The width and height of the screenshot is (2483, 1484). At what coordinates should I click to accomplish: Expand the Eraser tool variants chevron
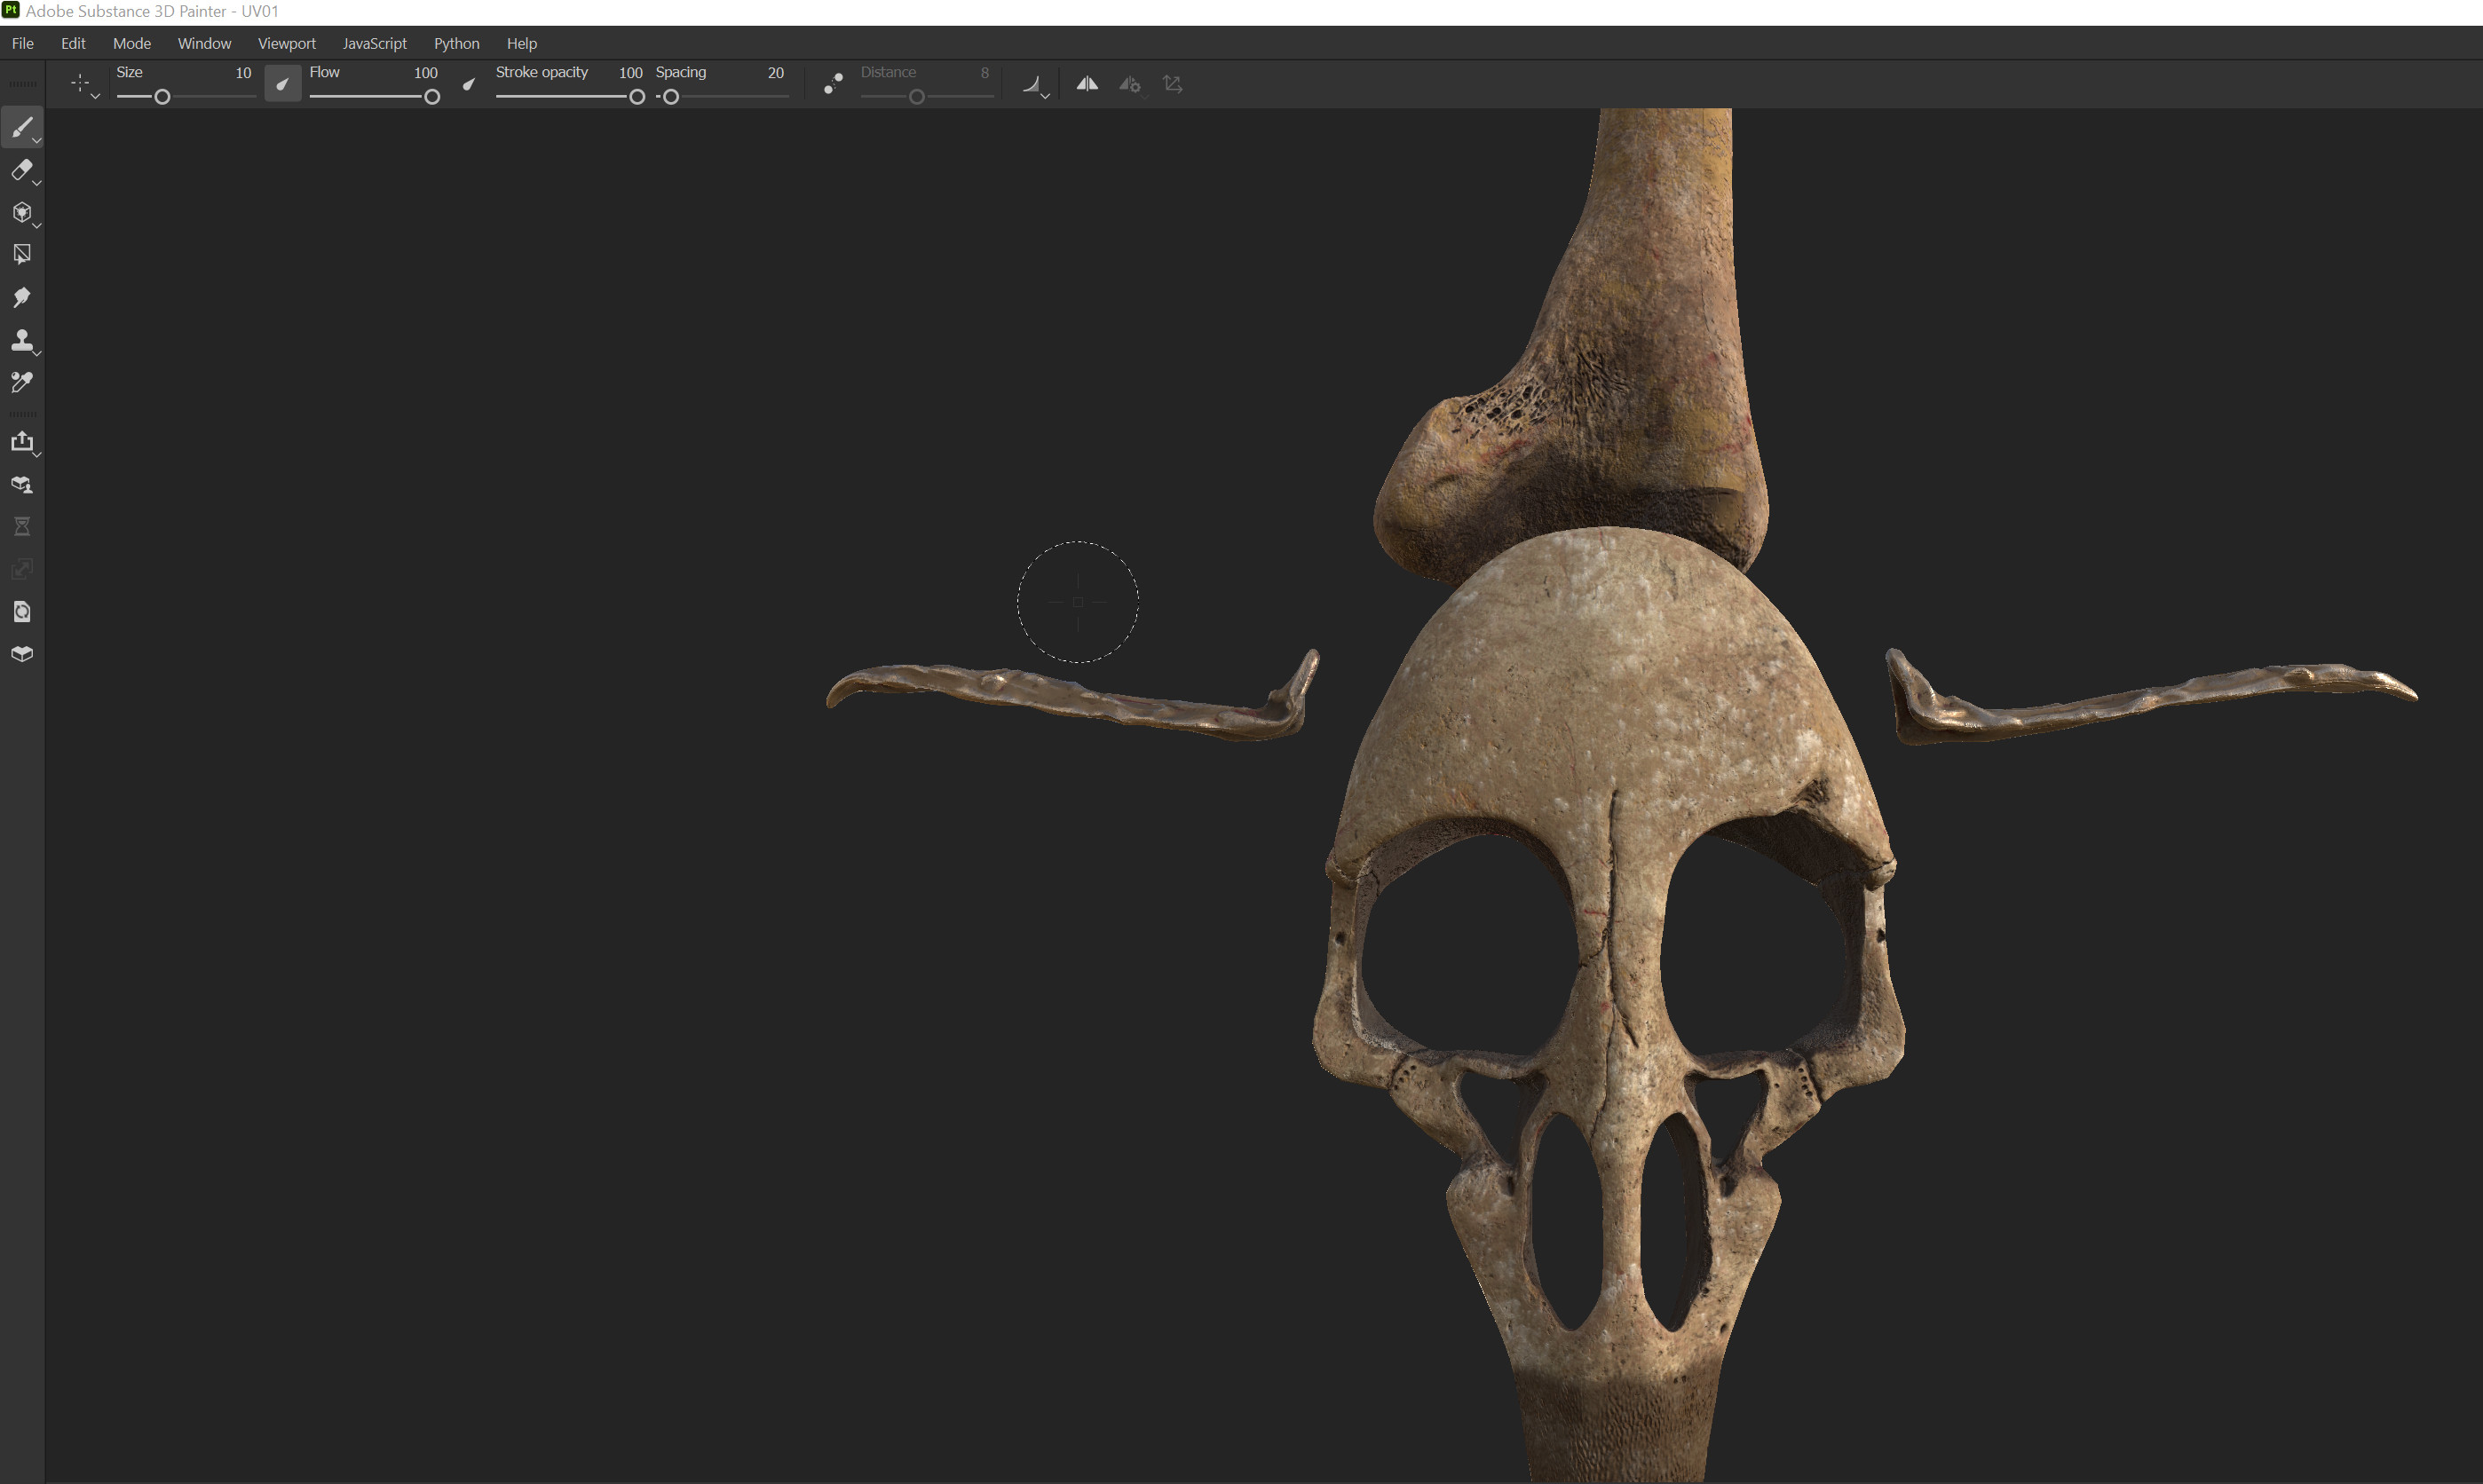tap(37, 183)
